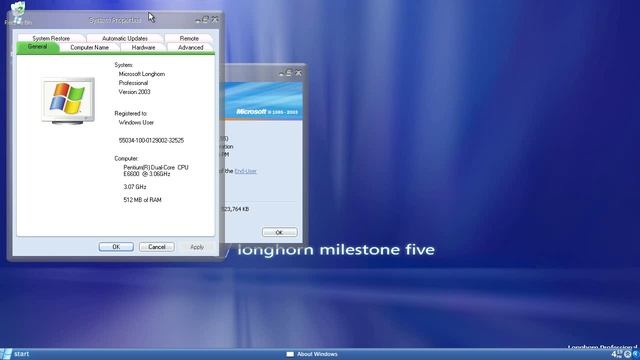
Task: Minimize the About Windows dialog
Action: click(x=281, y=73)
